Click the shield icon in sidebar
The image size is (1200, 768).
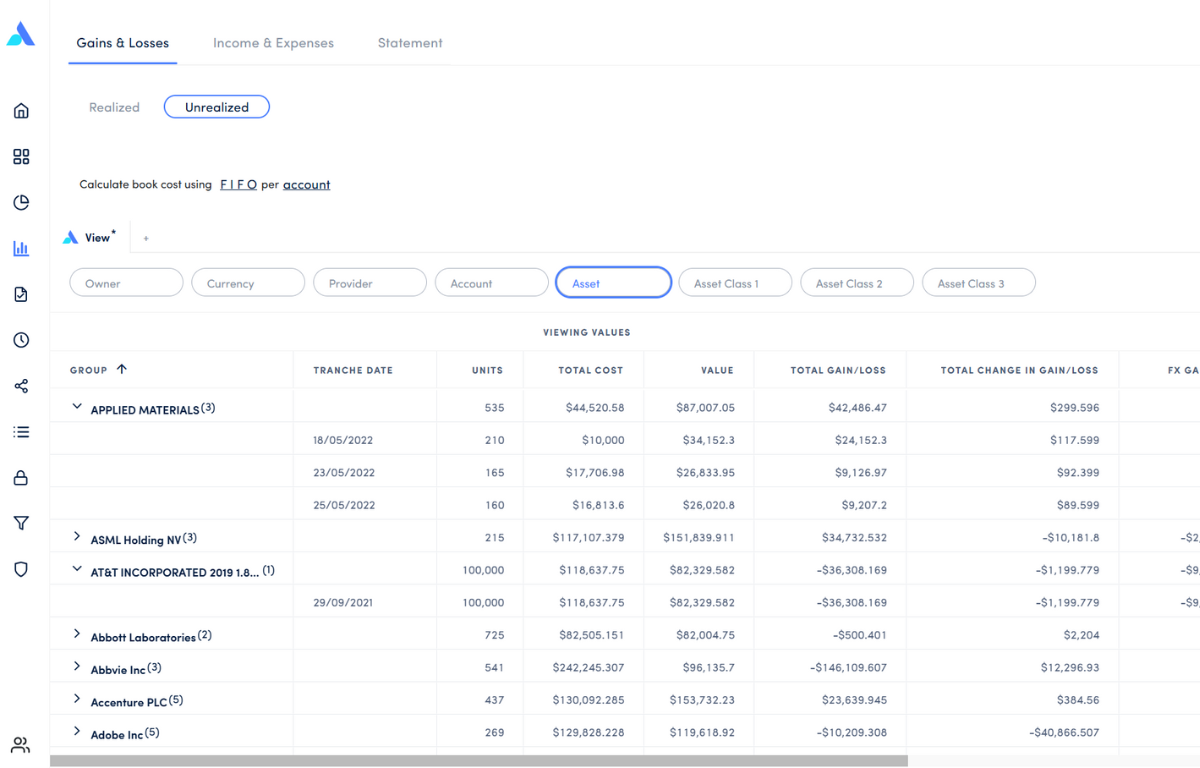[21, 569]
